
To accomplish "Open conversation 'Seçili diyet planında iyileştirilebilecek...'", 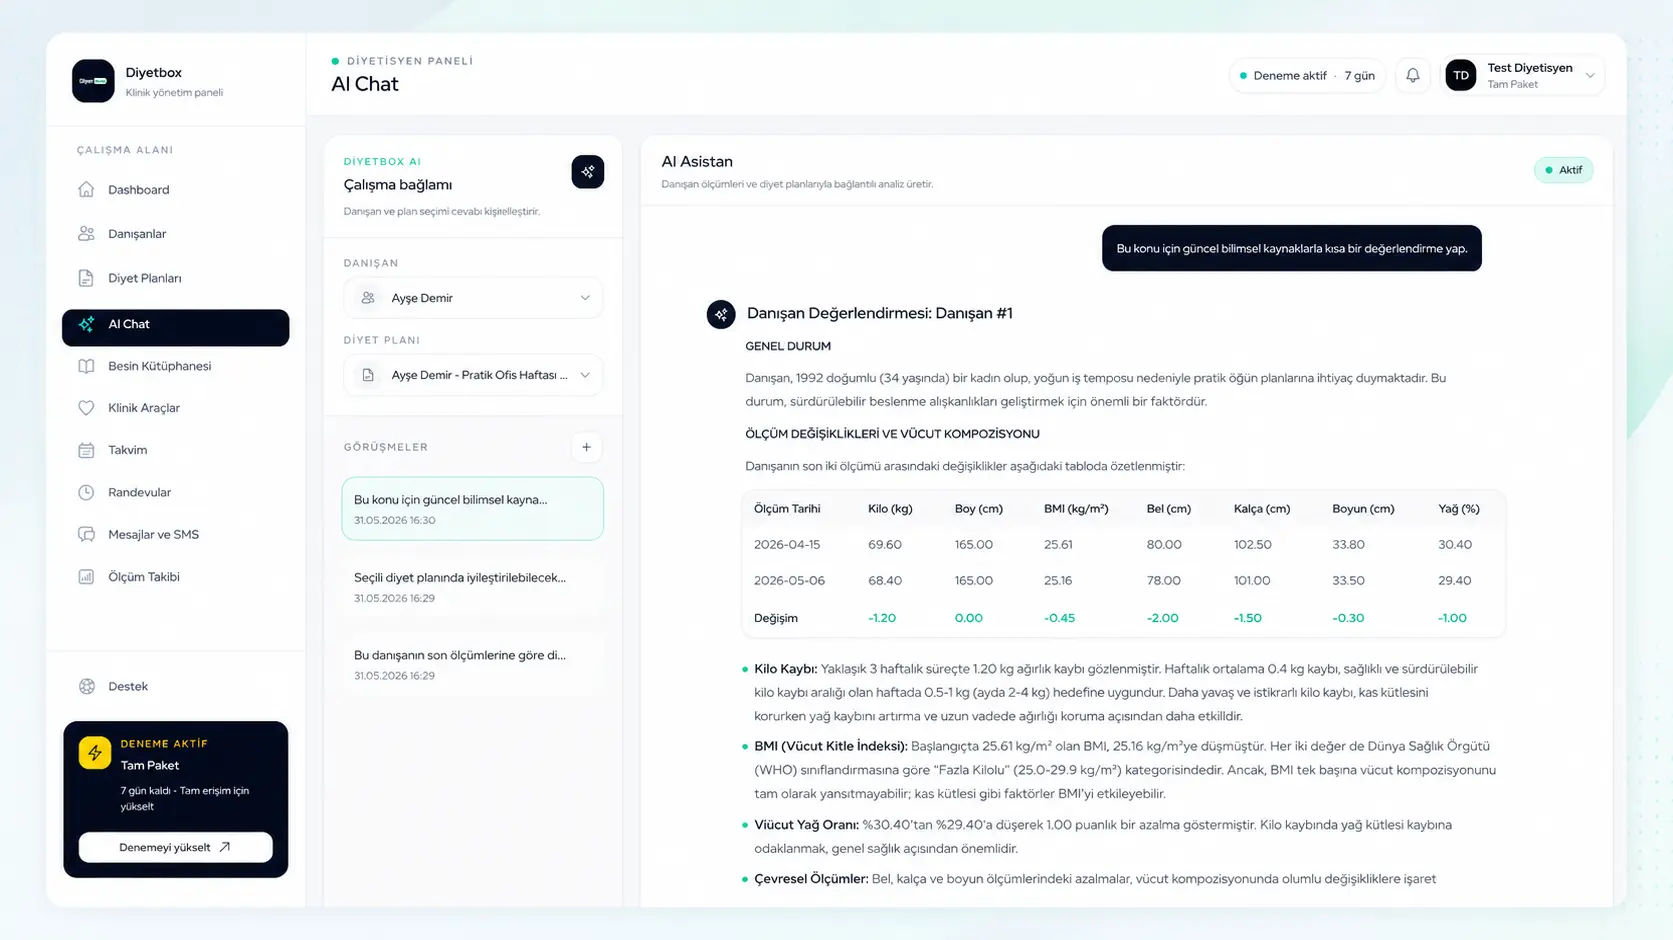I will (473, 587).
